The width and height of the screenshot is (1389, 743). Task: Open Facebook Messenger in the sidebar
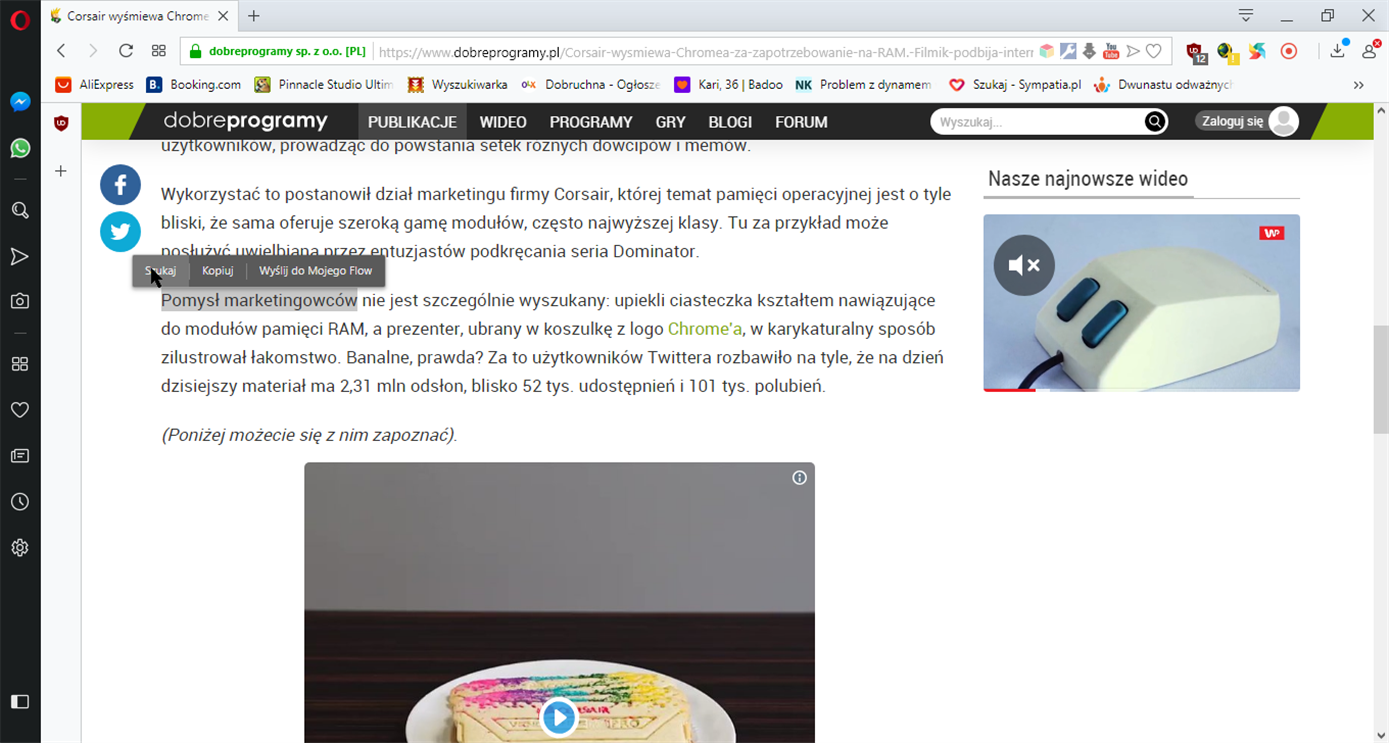(x=20, y=102)
